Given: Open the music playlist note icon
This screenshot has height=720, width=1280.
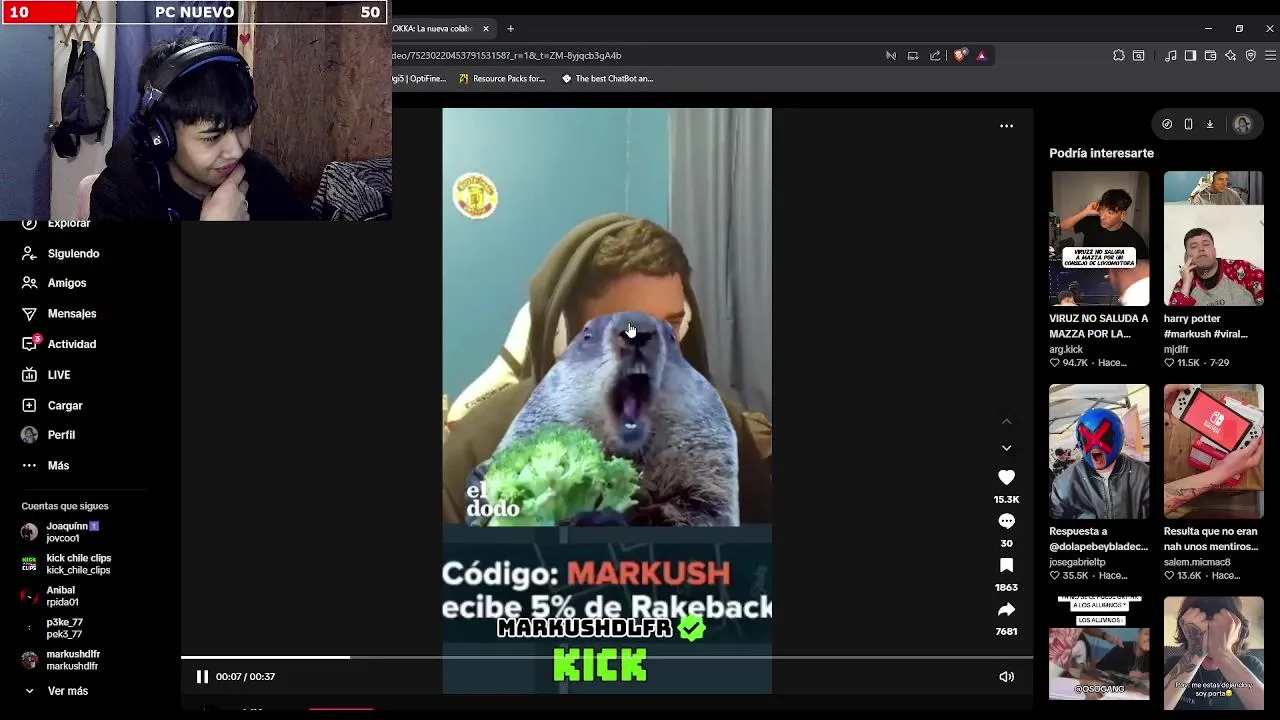Looking at the screenshot, I should pyautogui.click(x=1170, y=56).
